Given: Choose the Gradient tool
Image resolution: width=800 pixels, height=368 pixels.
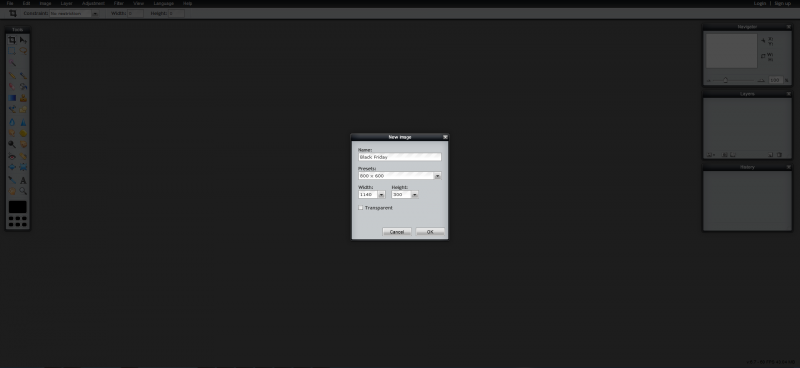Looking at the screenshot, I should 12,98.
